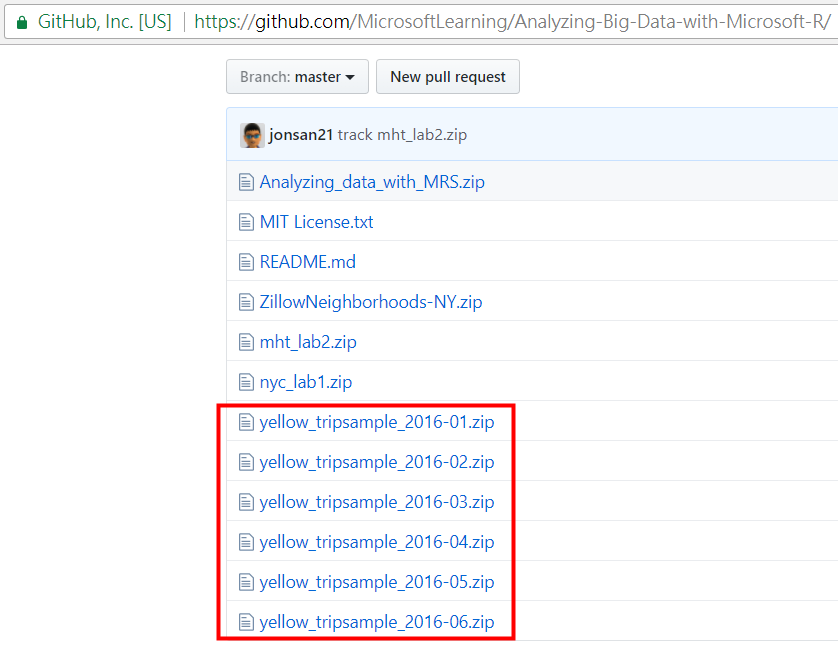The image size is (838, 647).
Task: Open the commit message track mht_lab2.zip
Action: point(402,135)
